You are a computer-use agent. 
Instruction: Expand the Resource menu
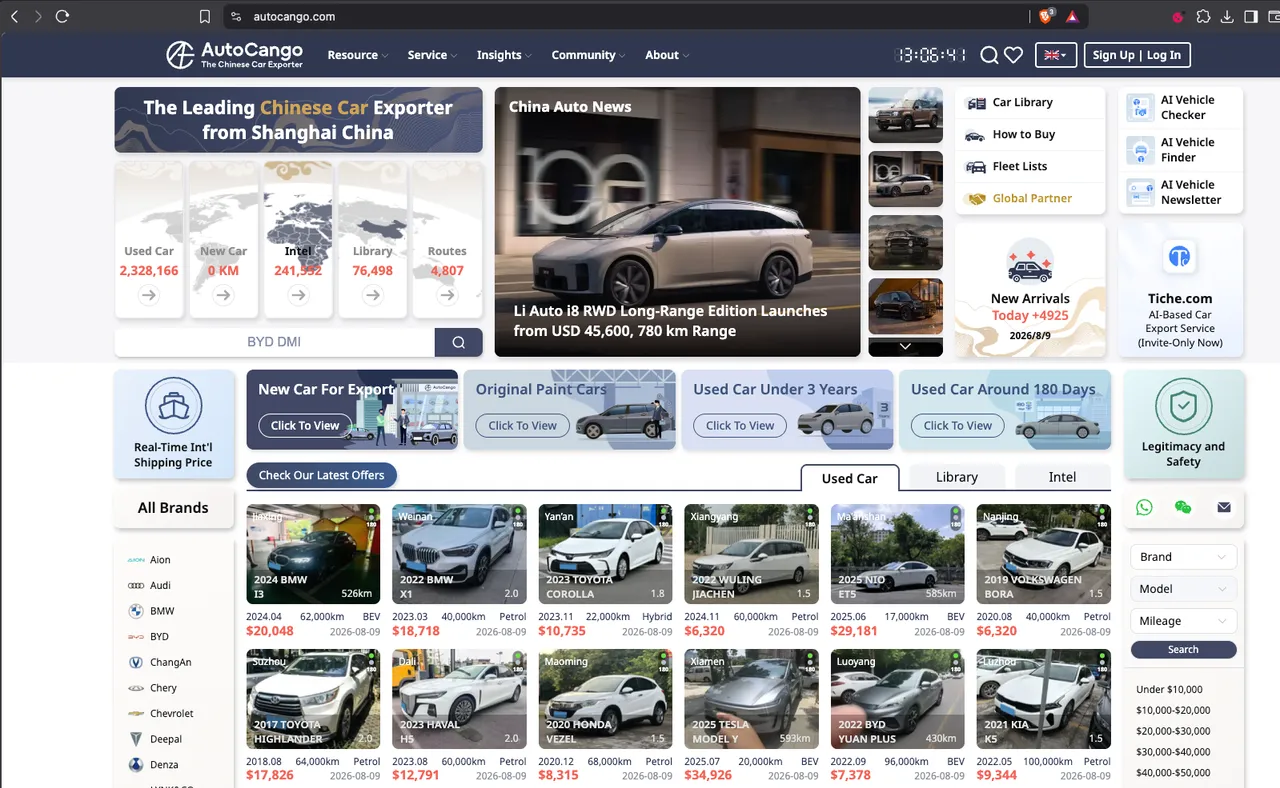coord(357,55)
